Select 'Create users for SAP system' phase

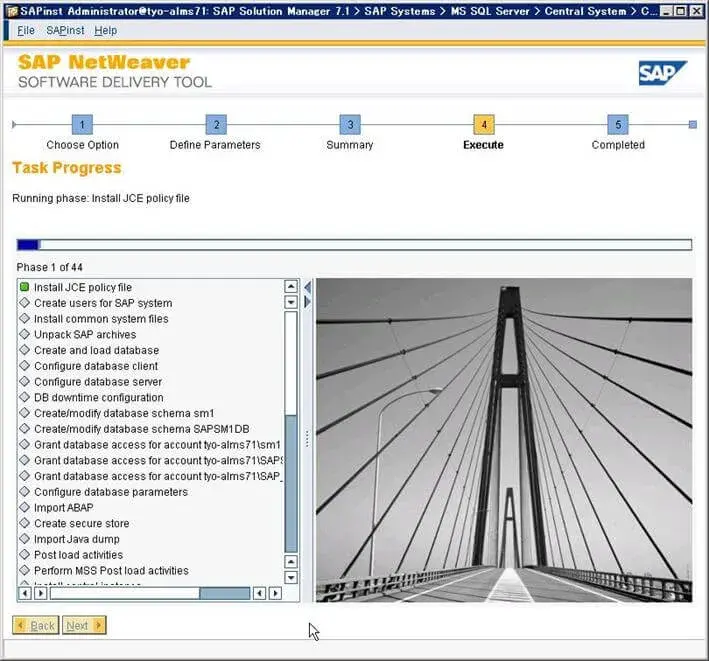point(103,303)
